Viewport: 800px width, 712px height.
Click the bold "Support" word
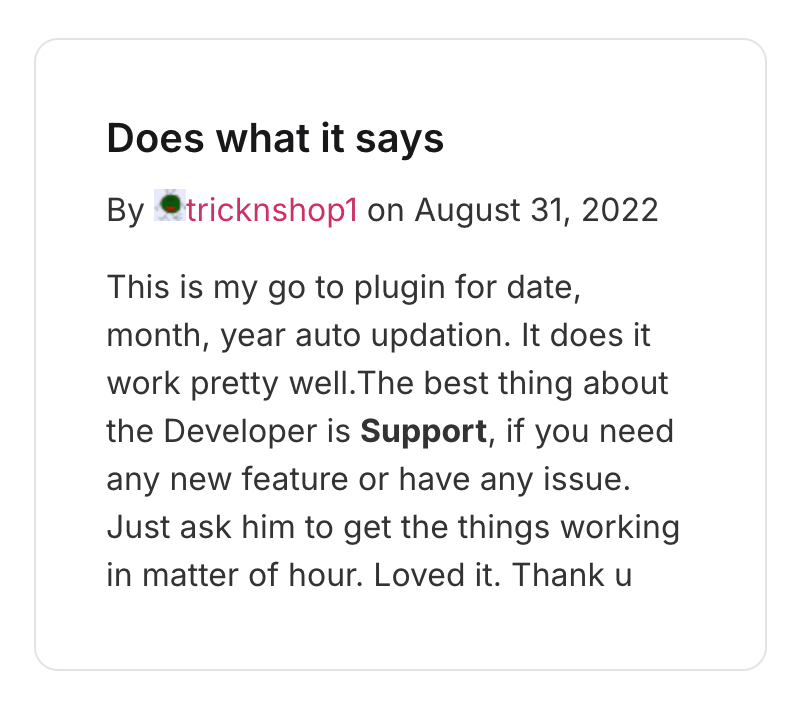click(x=423, y=432)
